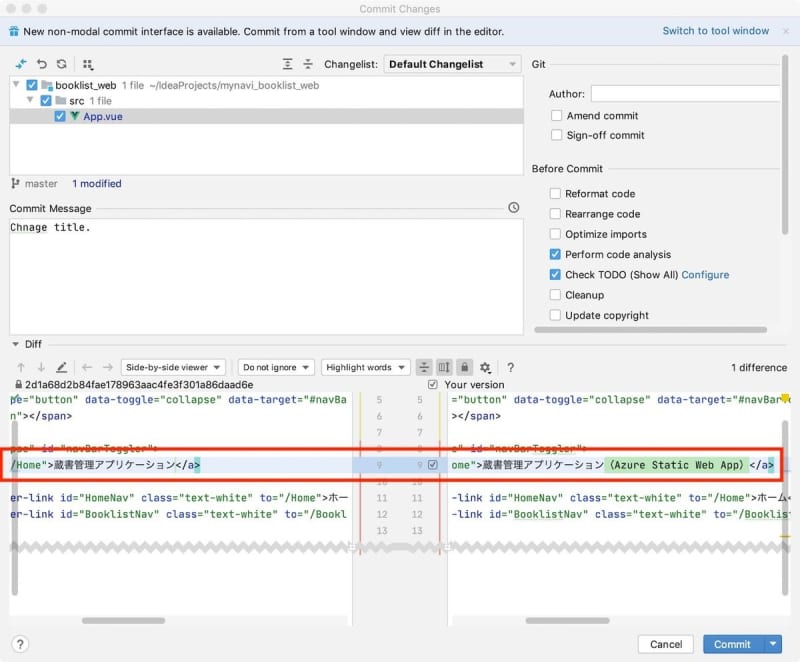Click the master branch icon

click(x=15, y=184)
